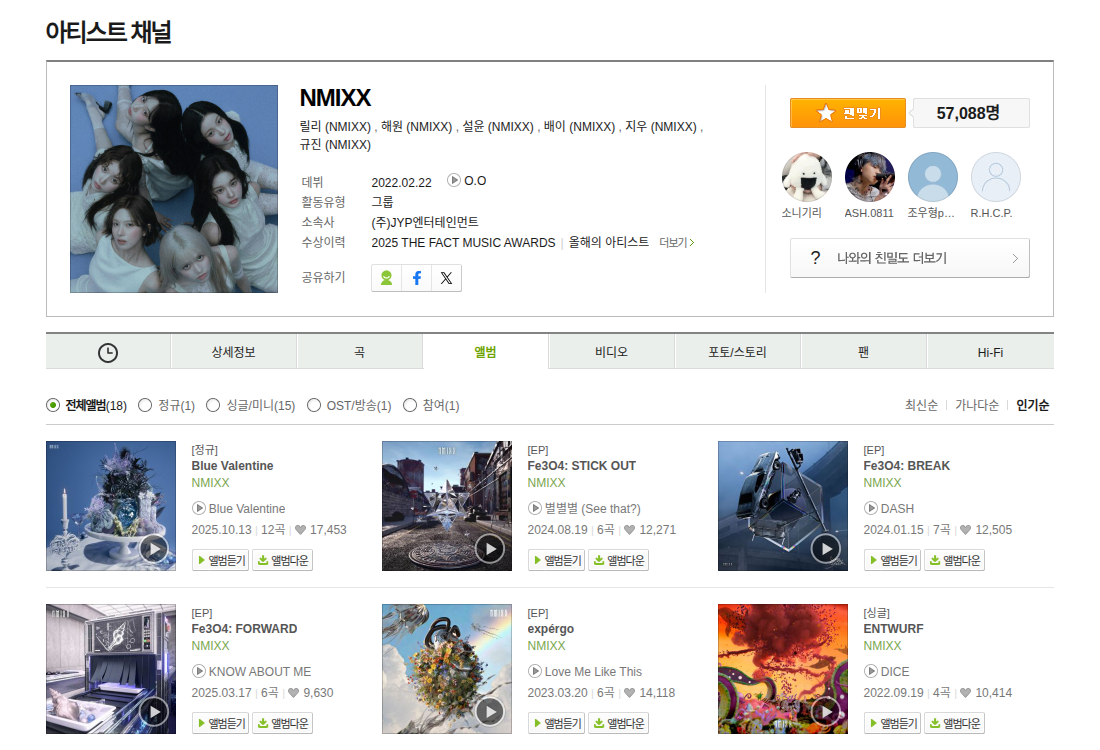Open the recent activity clock tab
Screen dimensions: 1100x750
[108, 352]
